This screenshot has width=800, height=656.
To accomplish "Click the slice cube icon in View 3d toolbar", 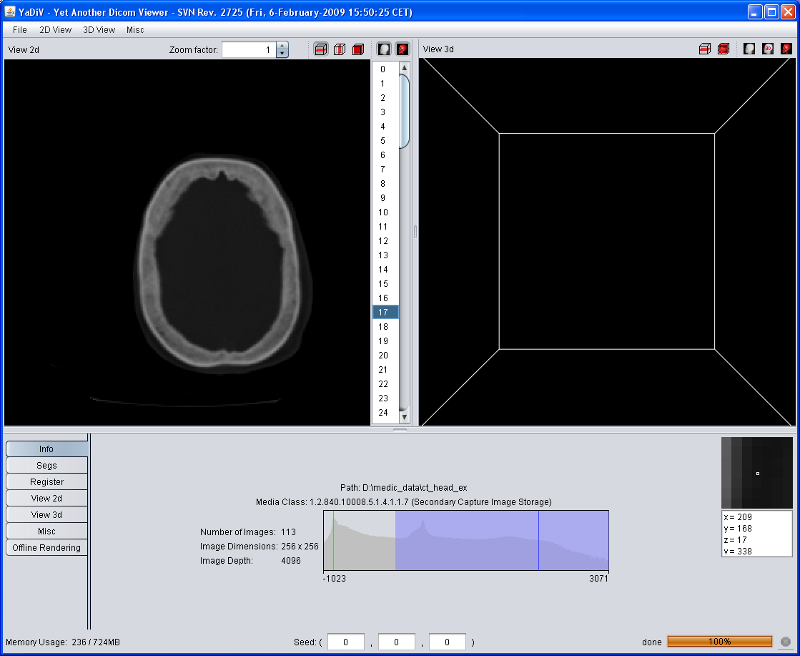I will 705,48.
